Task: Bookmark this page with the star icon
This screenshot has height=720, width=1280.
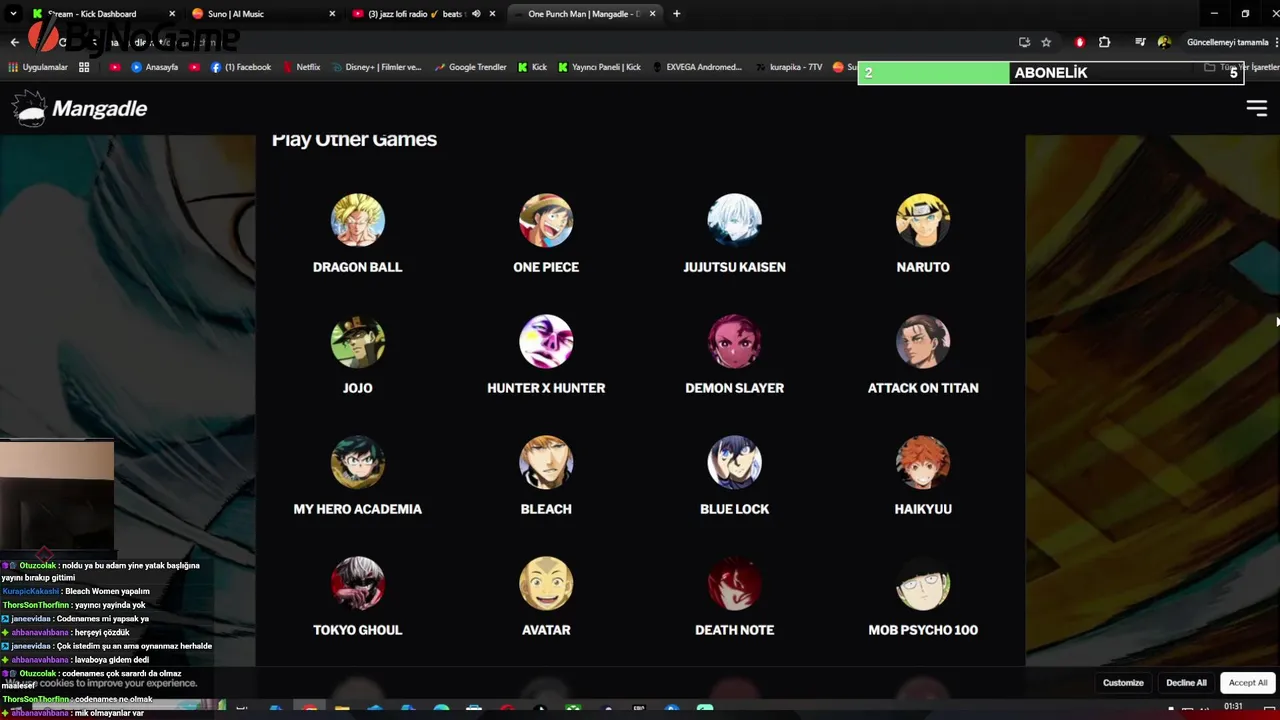Action: (1046, 42)
